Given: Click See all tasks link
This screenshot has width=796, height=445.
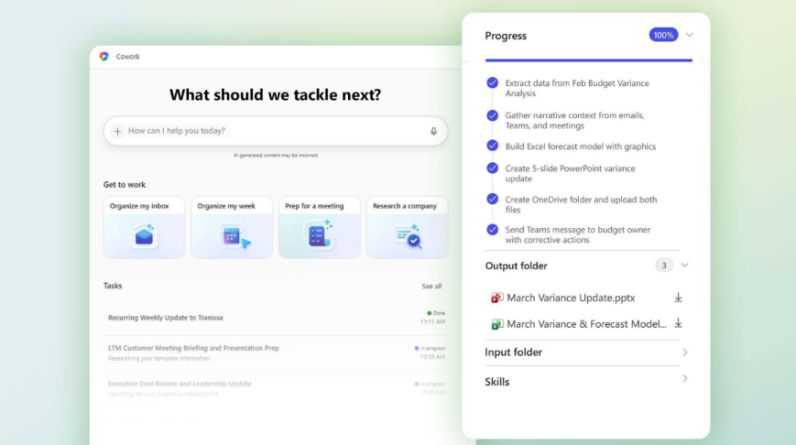Looking at the screenshot, I should 431,286.
